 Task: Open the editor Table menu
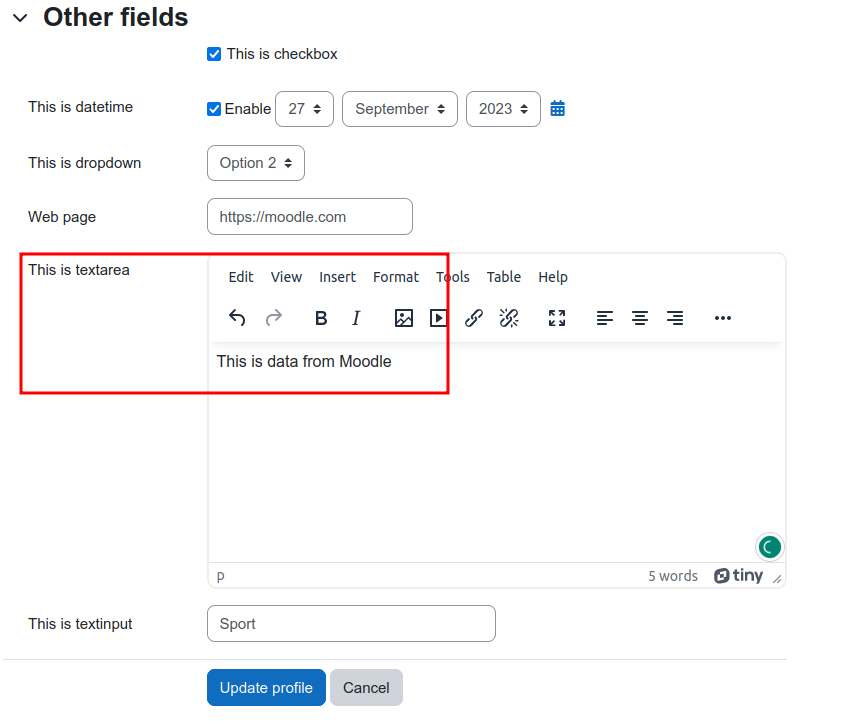click(x=504, y=277)
